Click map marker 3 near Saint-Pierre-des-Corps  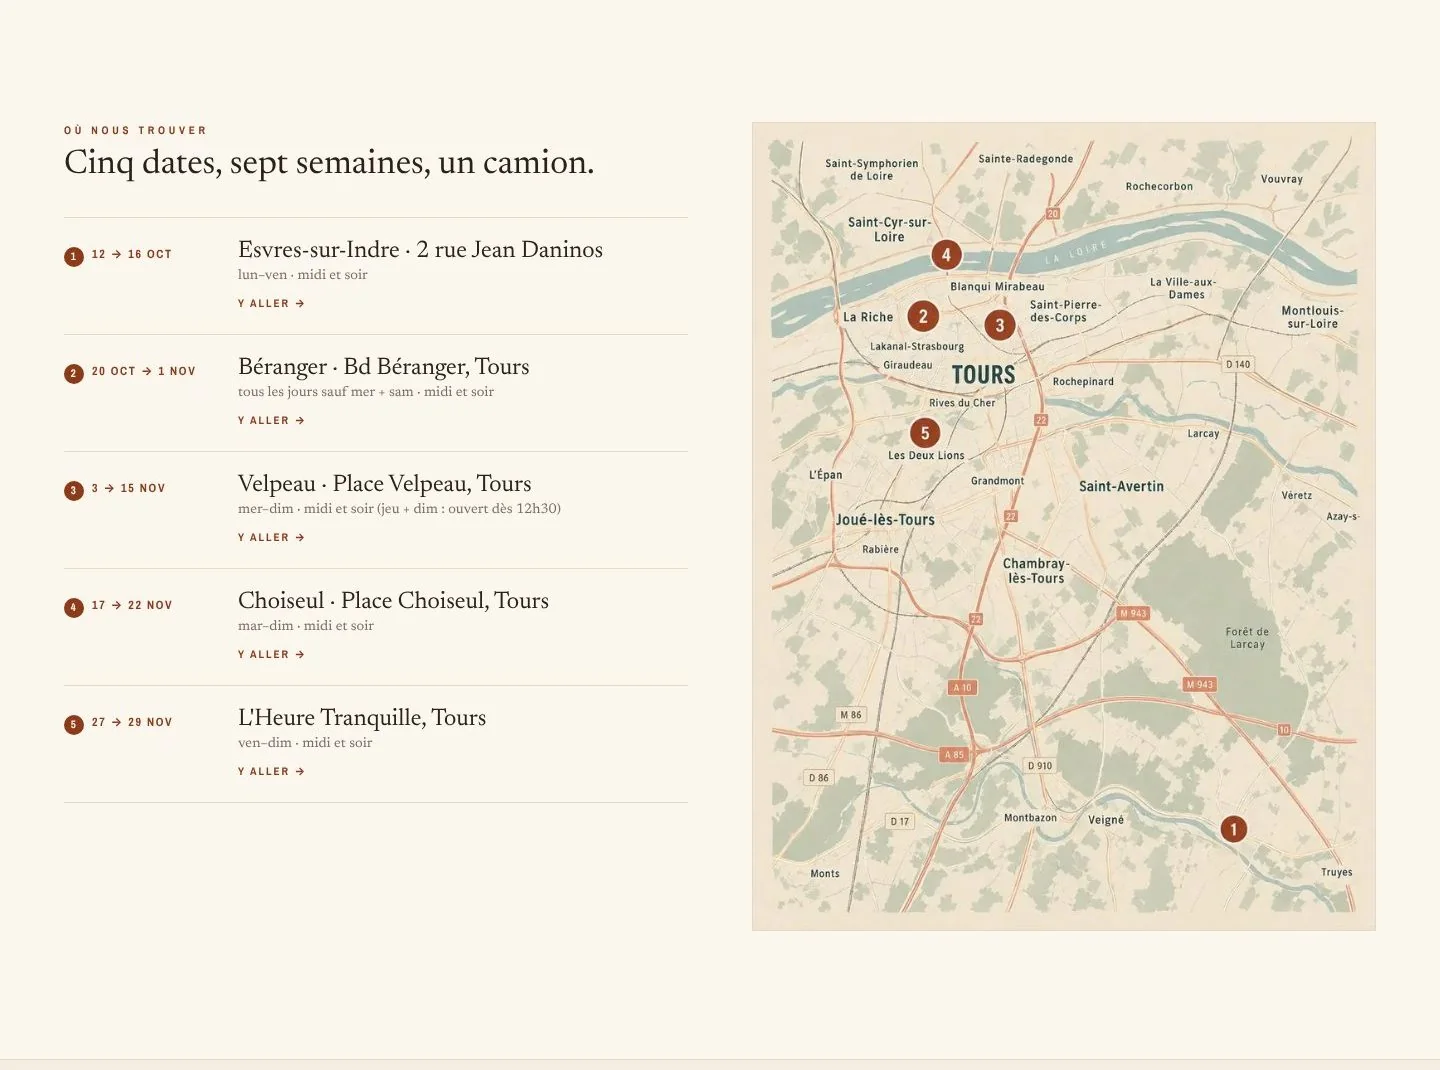coord(999,325)
